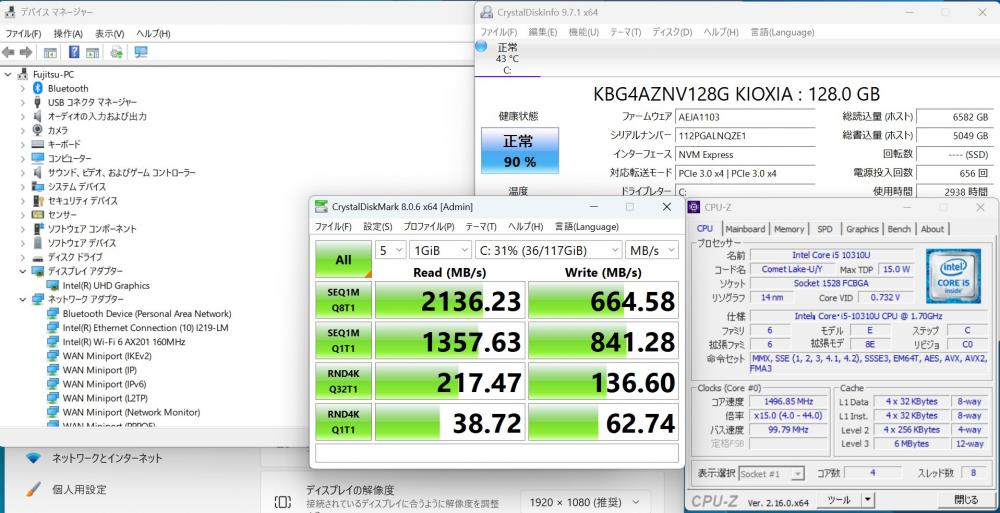Open the test count dropdown showing 5
The width and height of the screenshot is (1000, 513).
tap(390, 250)
